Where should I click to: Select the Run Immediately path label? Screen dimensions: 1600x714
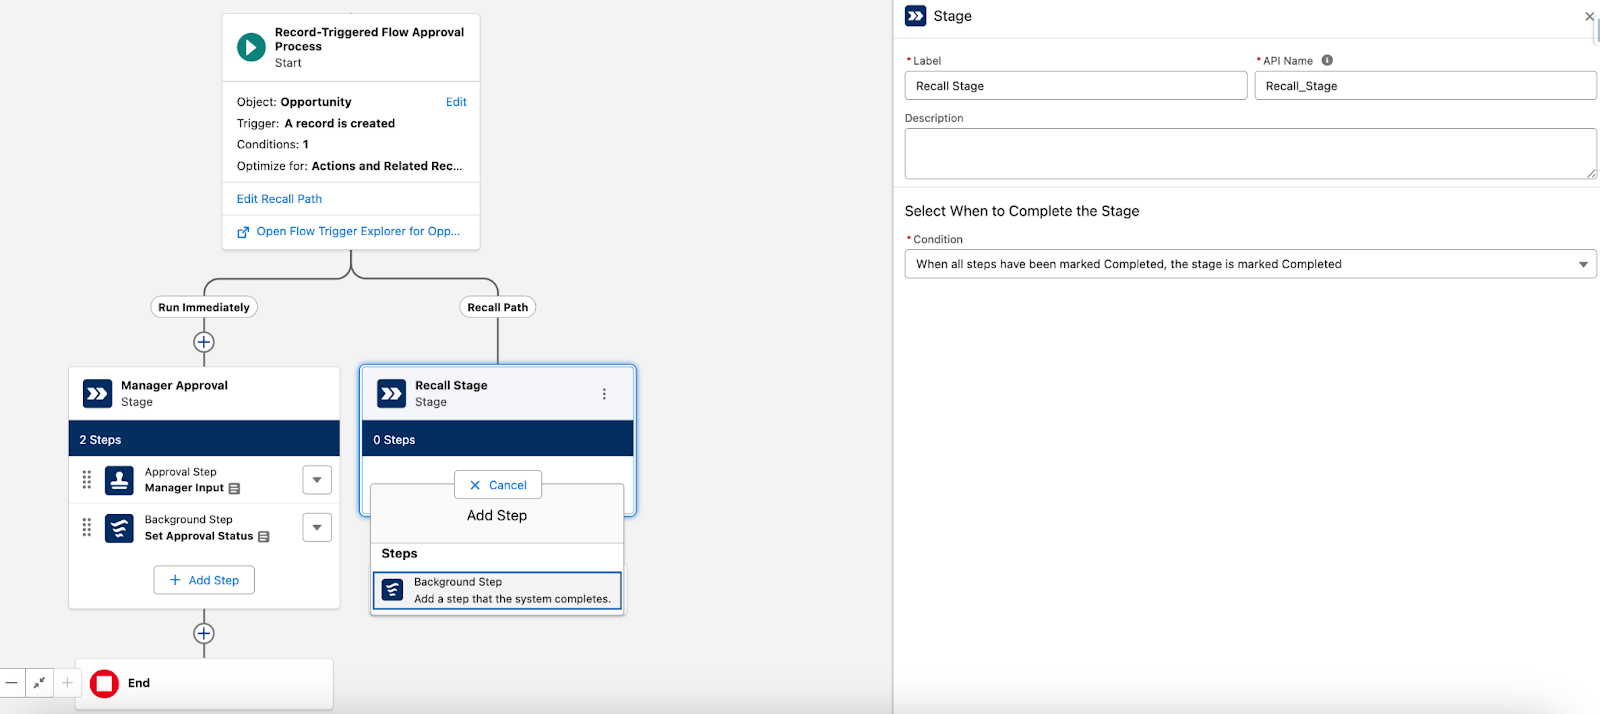204,307
